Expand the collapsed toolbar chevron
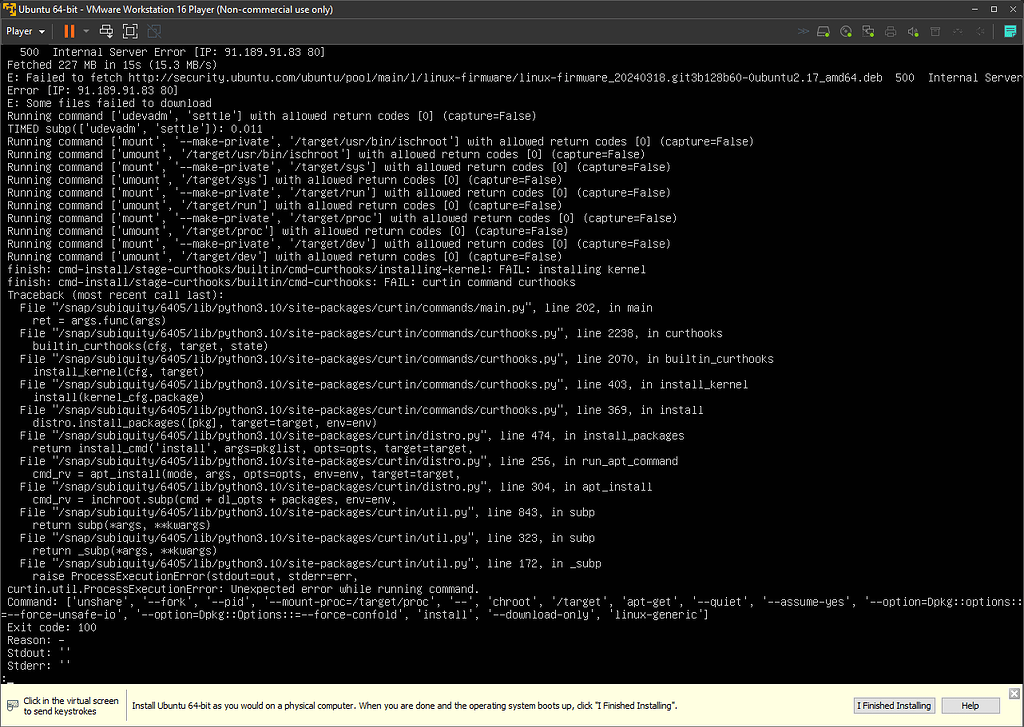Screen dimensions: 1024x727 pyautogui.click(x=803, y=31)
